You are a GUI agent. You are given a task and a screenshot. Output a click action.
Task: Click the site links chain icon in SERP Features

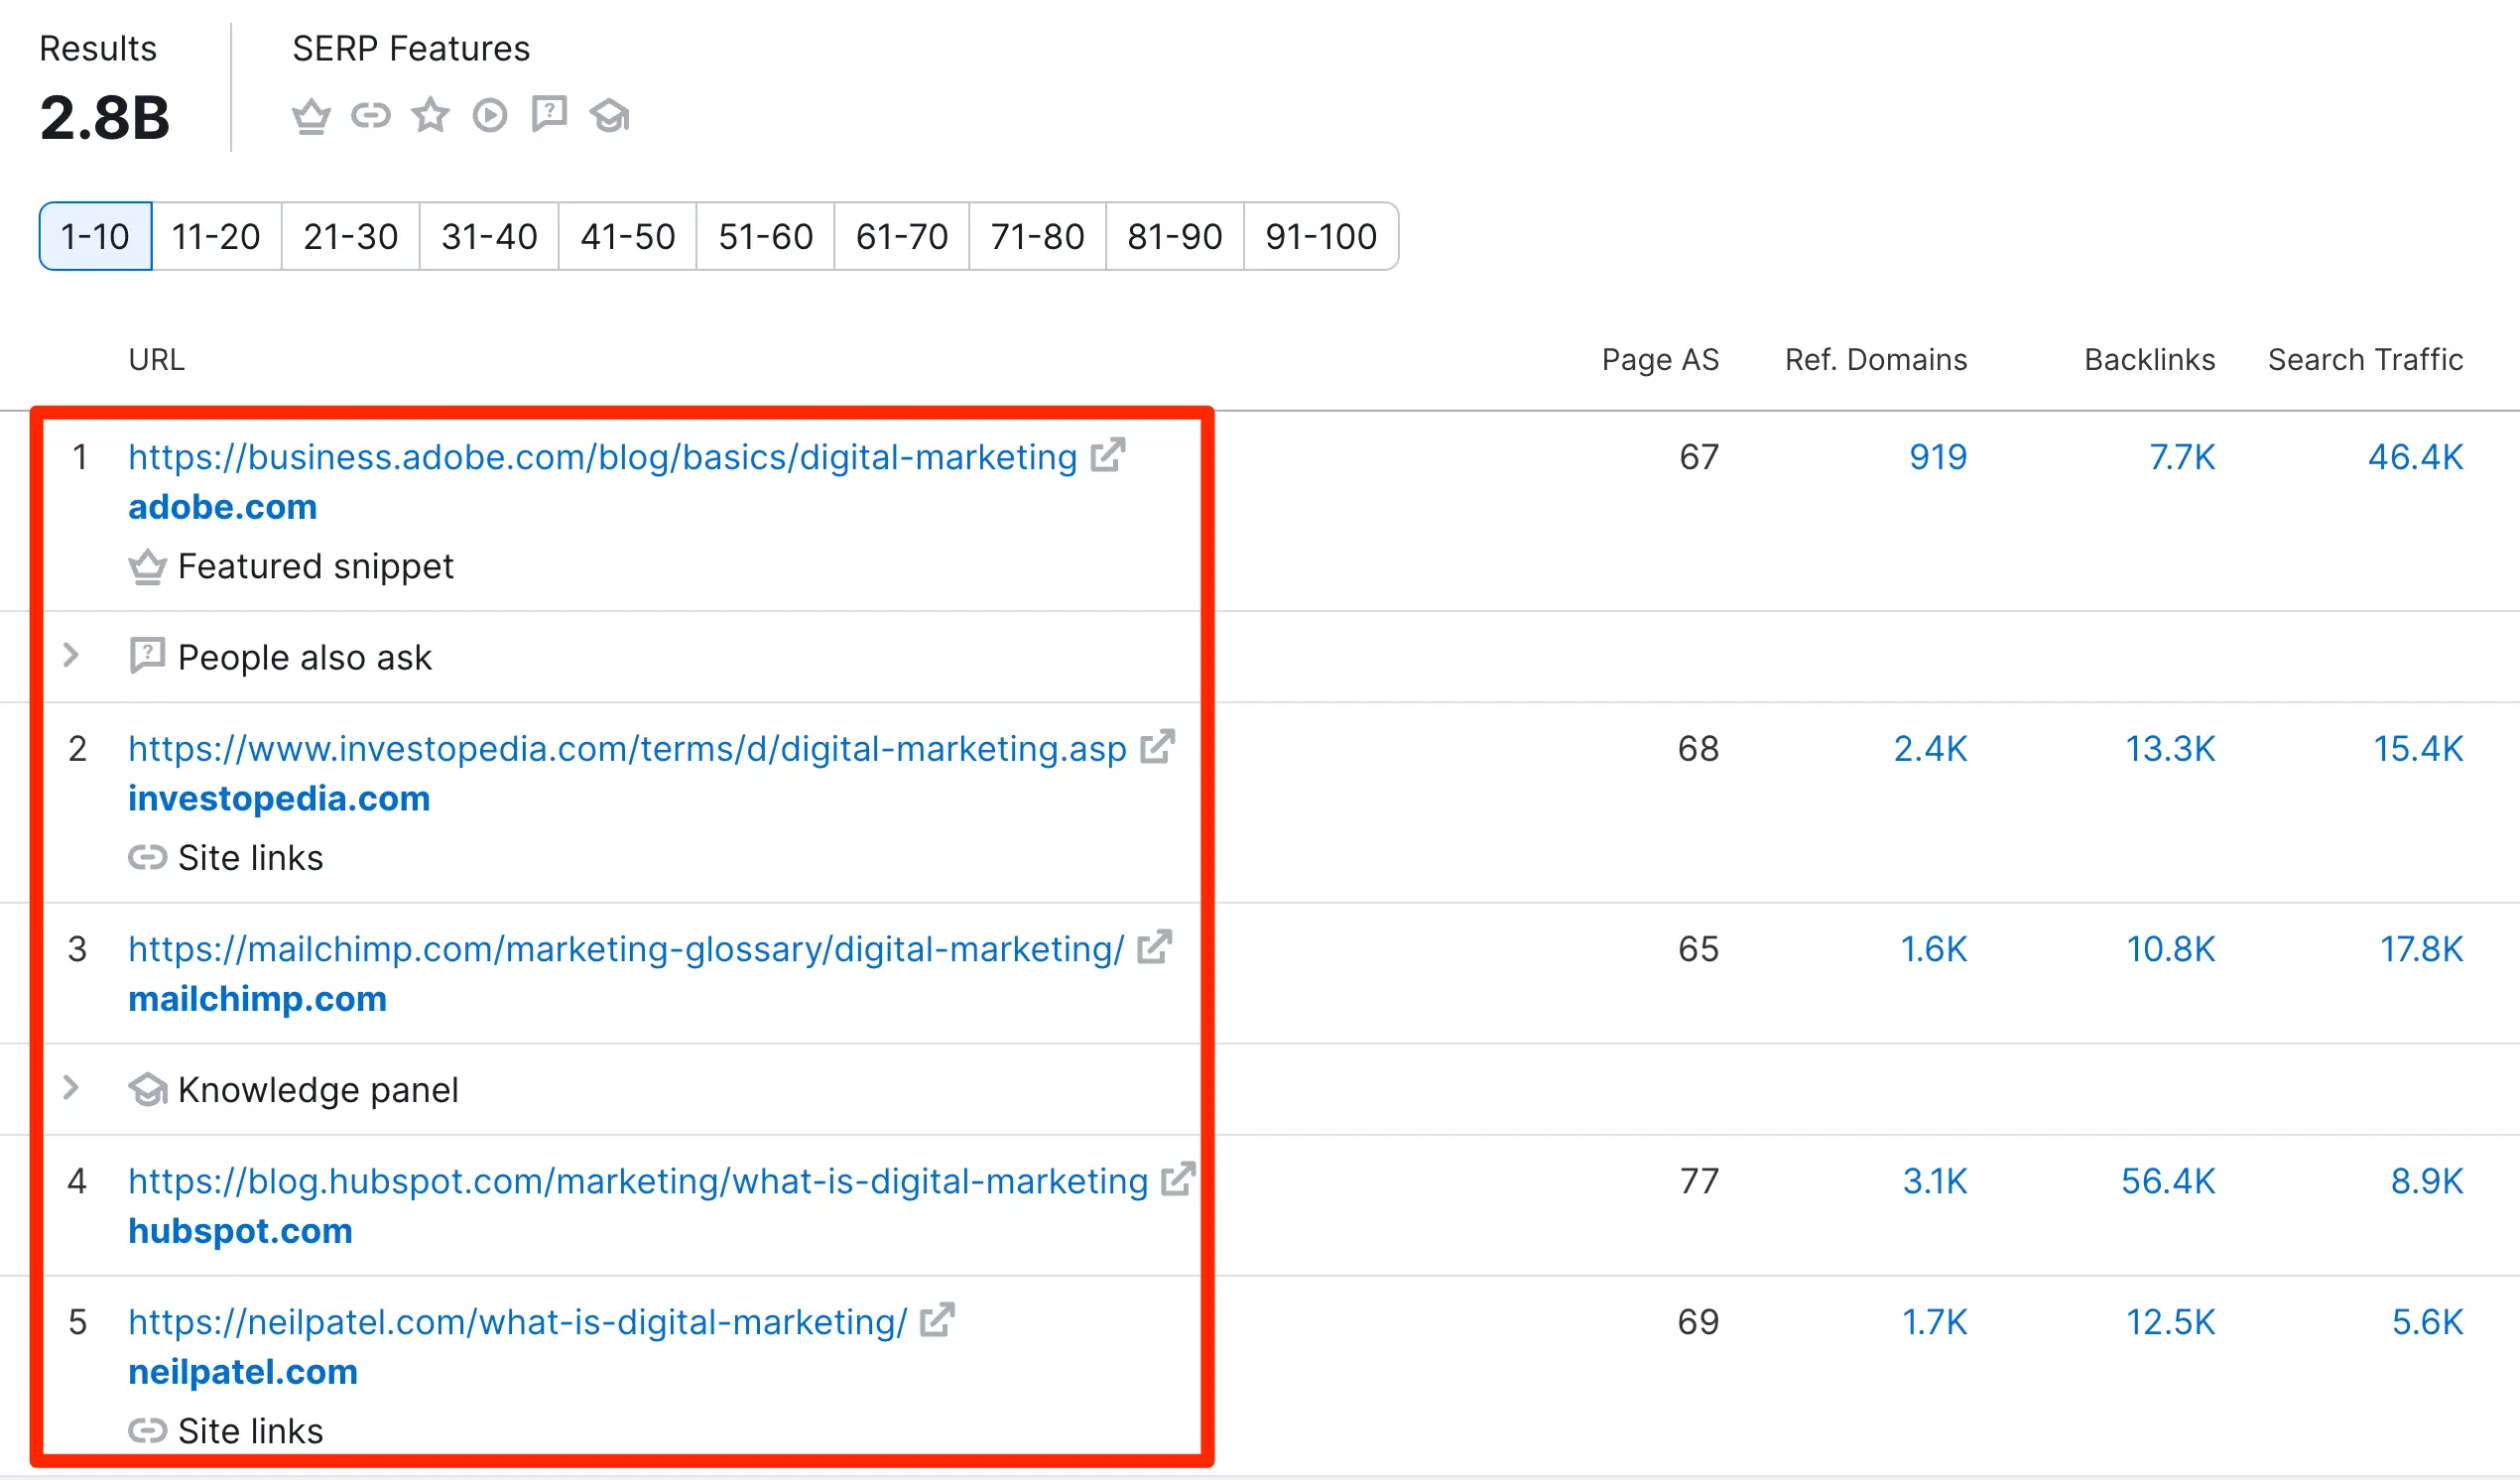click(370, 116)
